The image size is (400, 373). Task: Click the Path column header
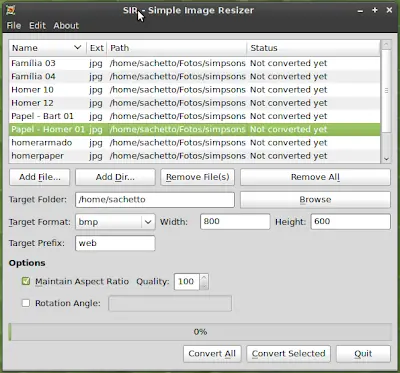(x=177, y=48)
